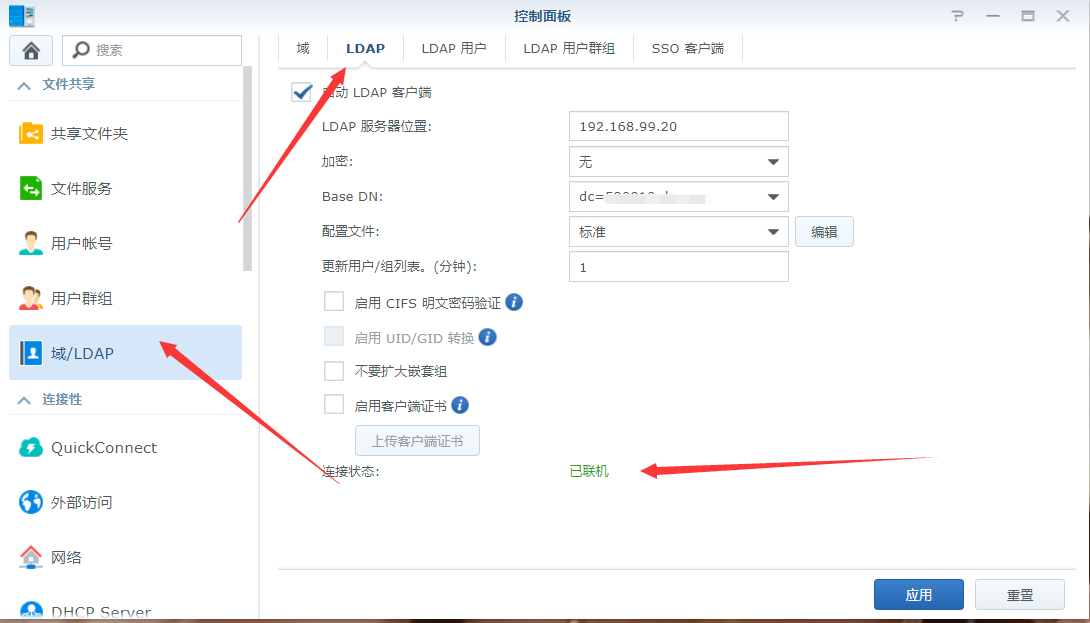Tick 启用客户端证书 checkbox
Viewport: 1090px width, 623px height.
pyautogui.click(x=334, y=405)
